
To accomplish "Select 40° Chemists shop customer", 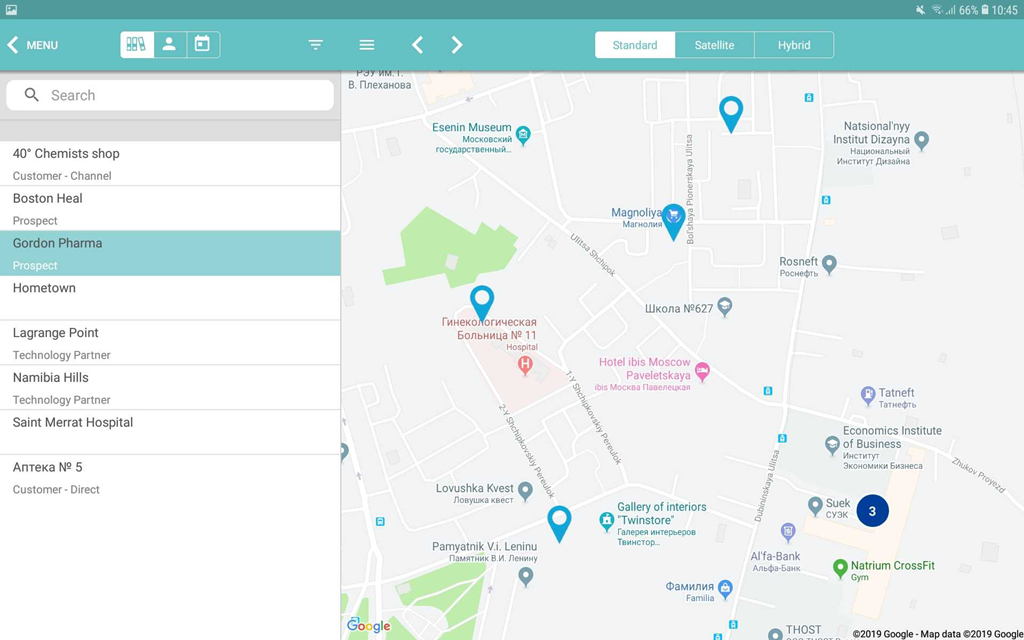I will pos(170,163).
